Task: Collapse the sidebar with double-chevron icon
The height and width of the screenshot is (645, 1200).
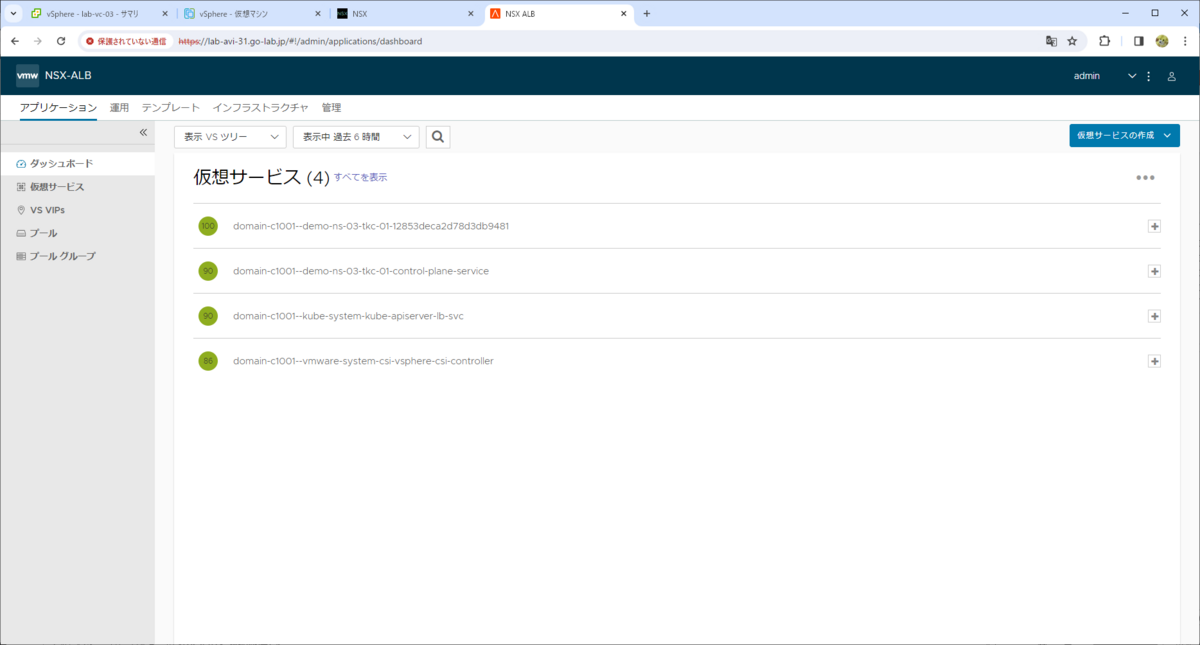Action: point(143,132)
